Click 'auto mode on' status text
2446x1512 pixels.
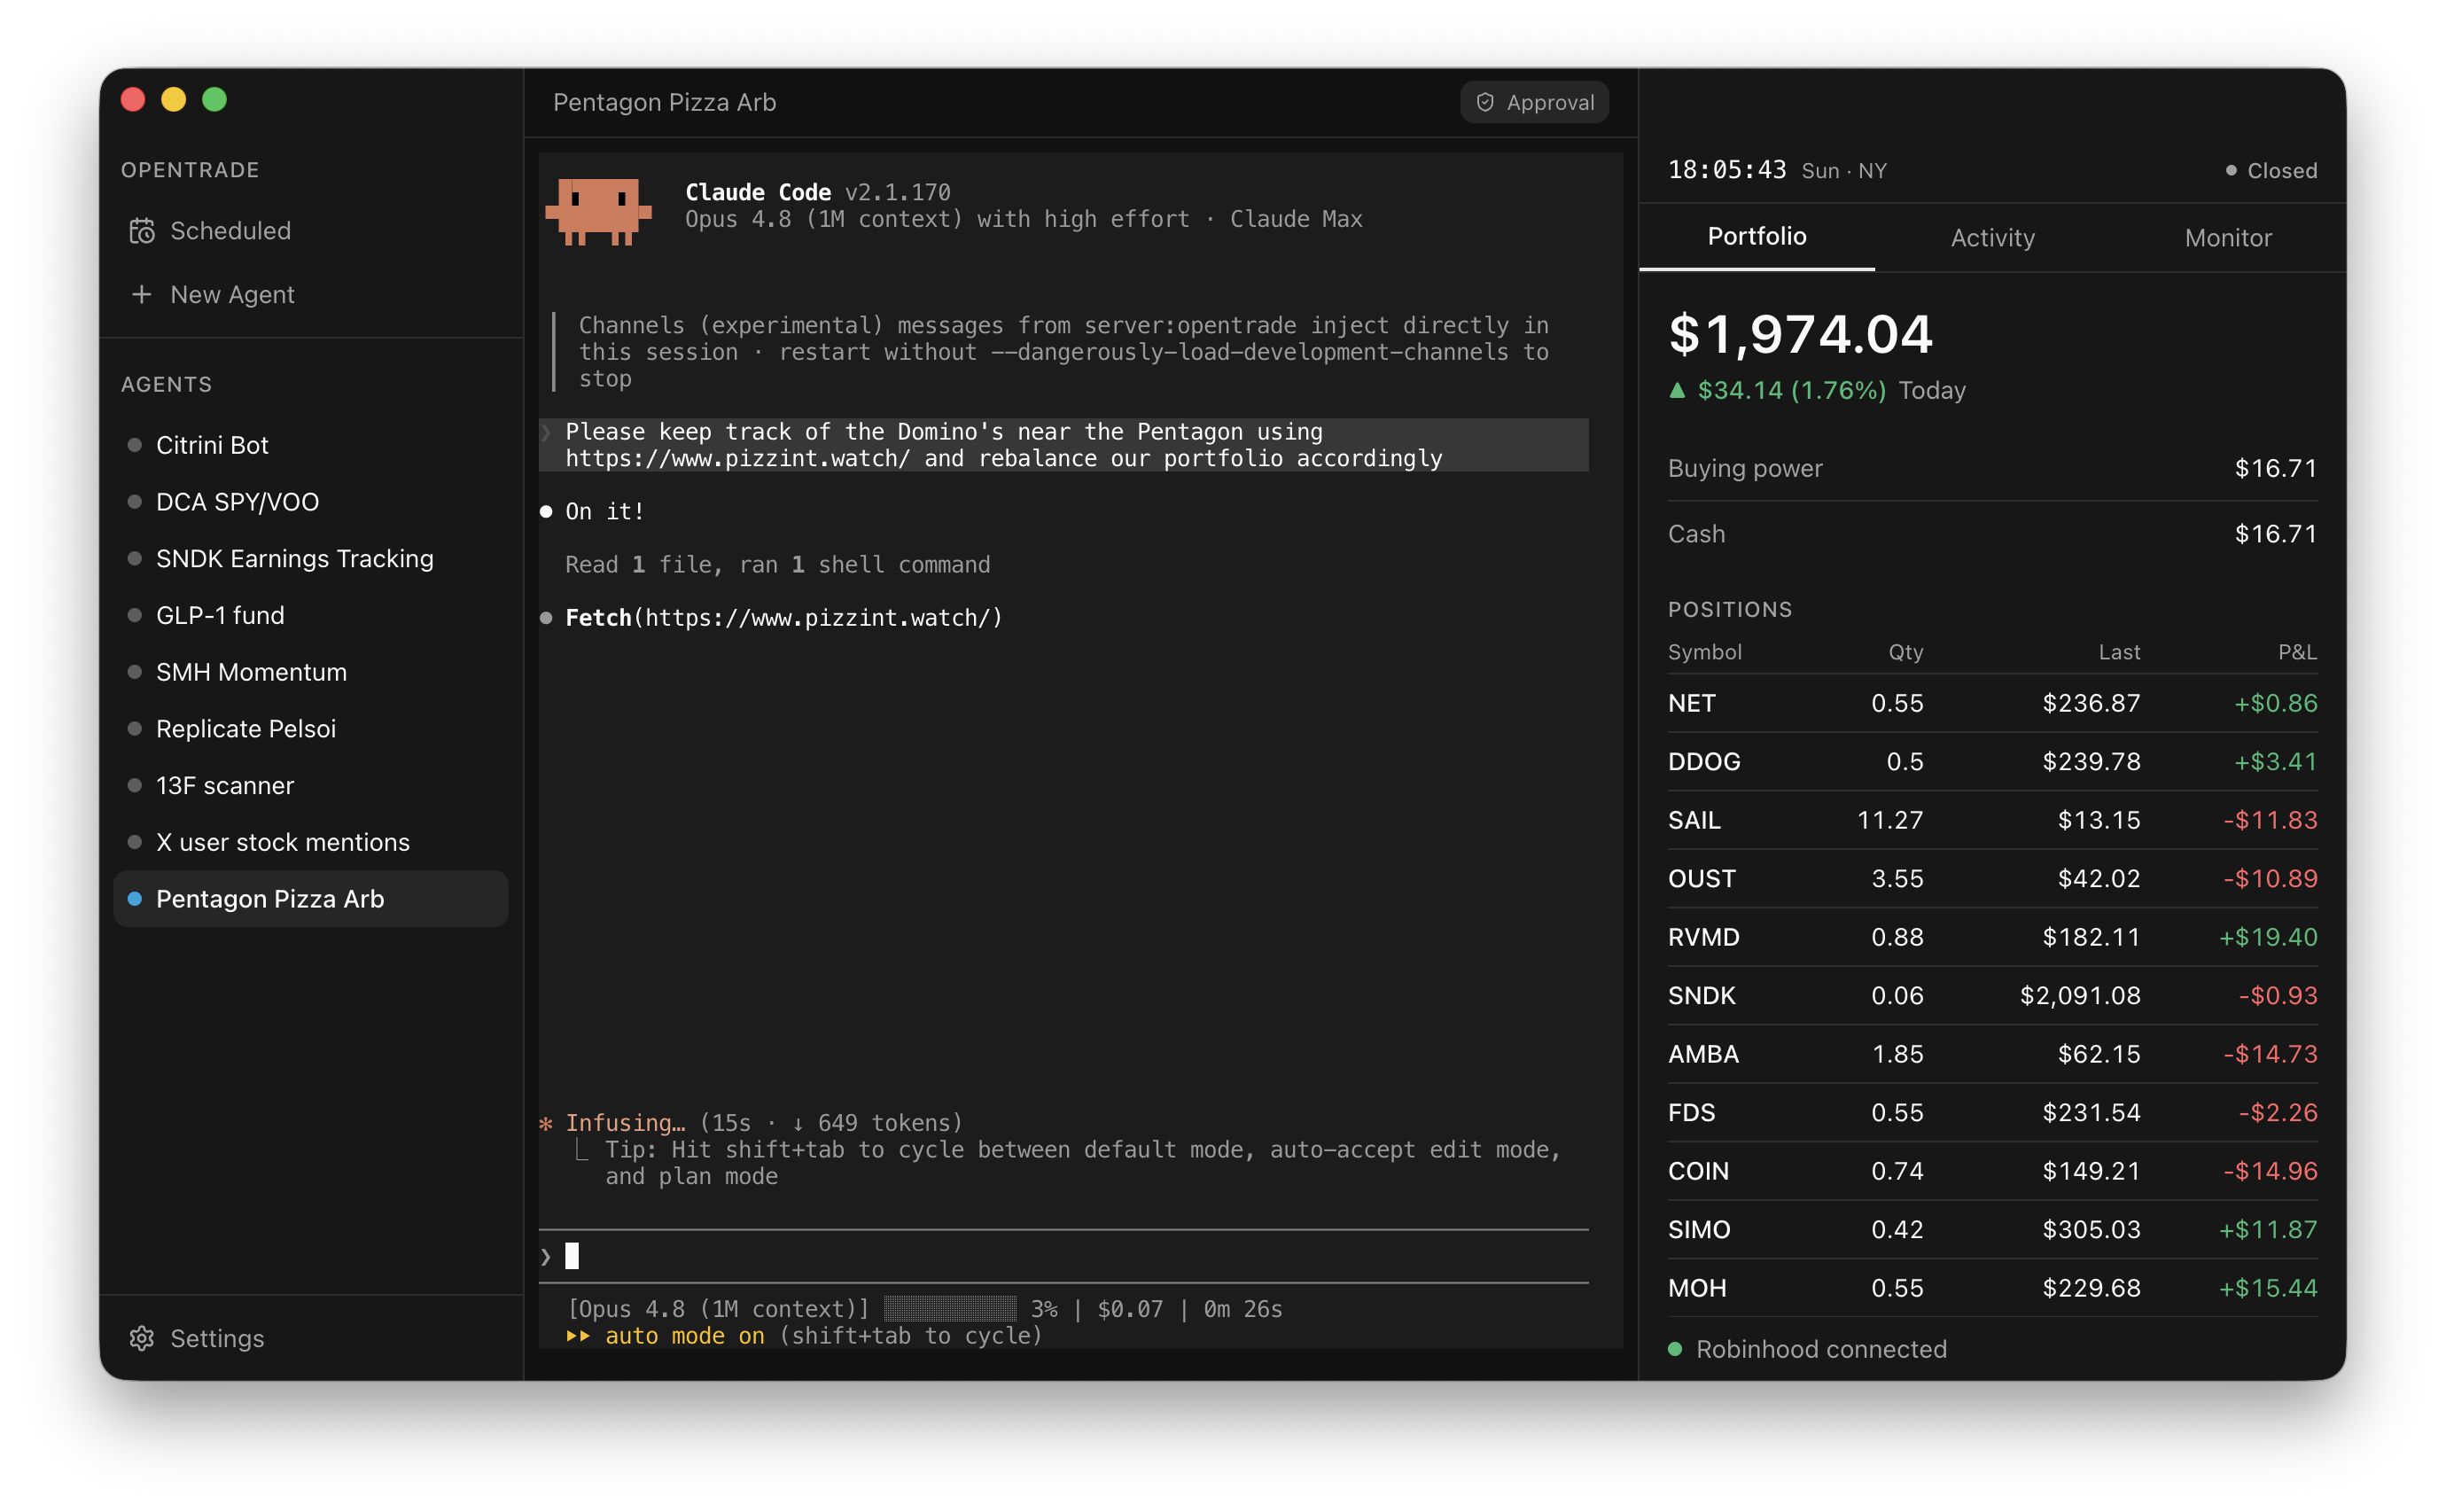[x=685, y=1336]
